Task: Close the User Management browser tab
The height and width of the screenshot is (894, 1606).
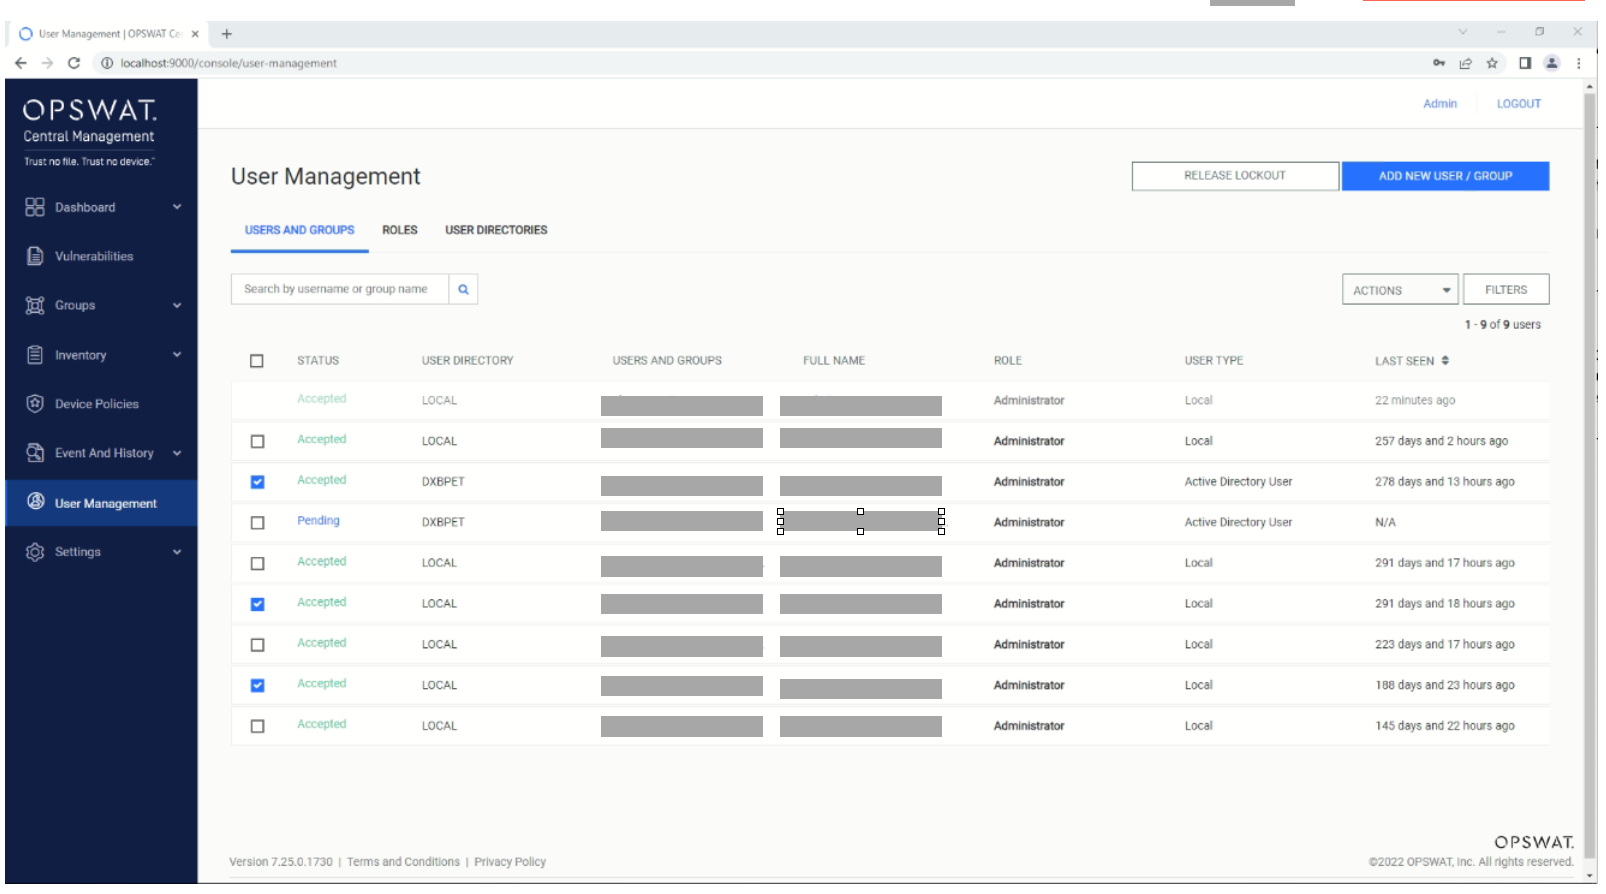Action: click(195, 34)
